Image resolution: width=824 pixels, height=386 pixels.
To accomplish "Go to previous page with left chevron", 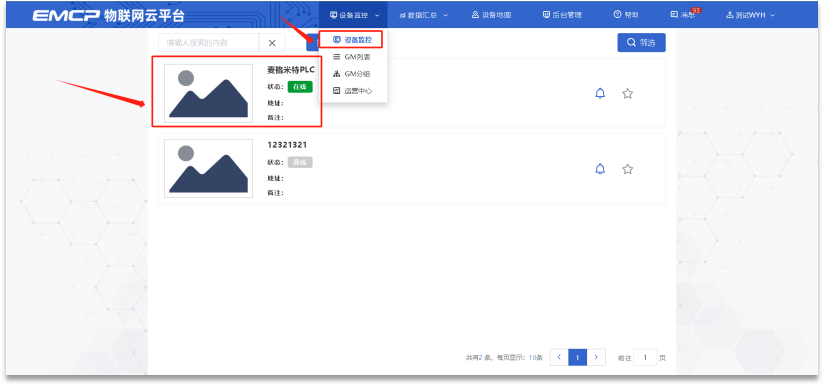I will click(x=559, y=357).
